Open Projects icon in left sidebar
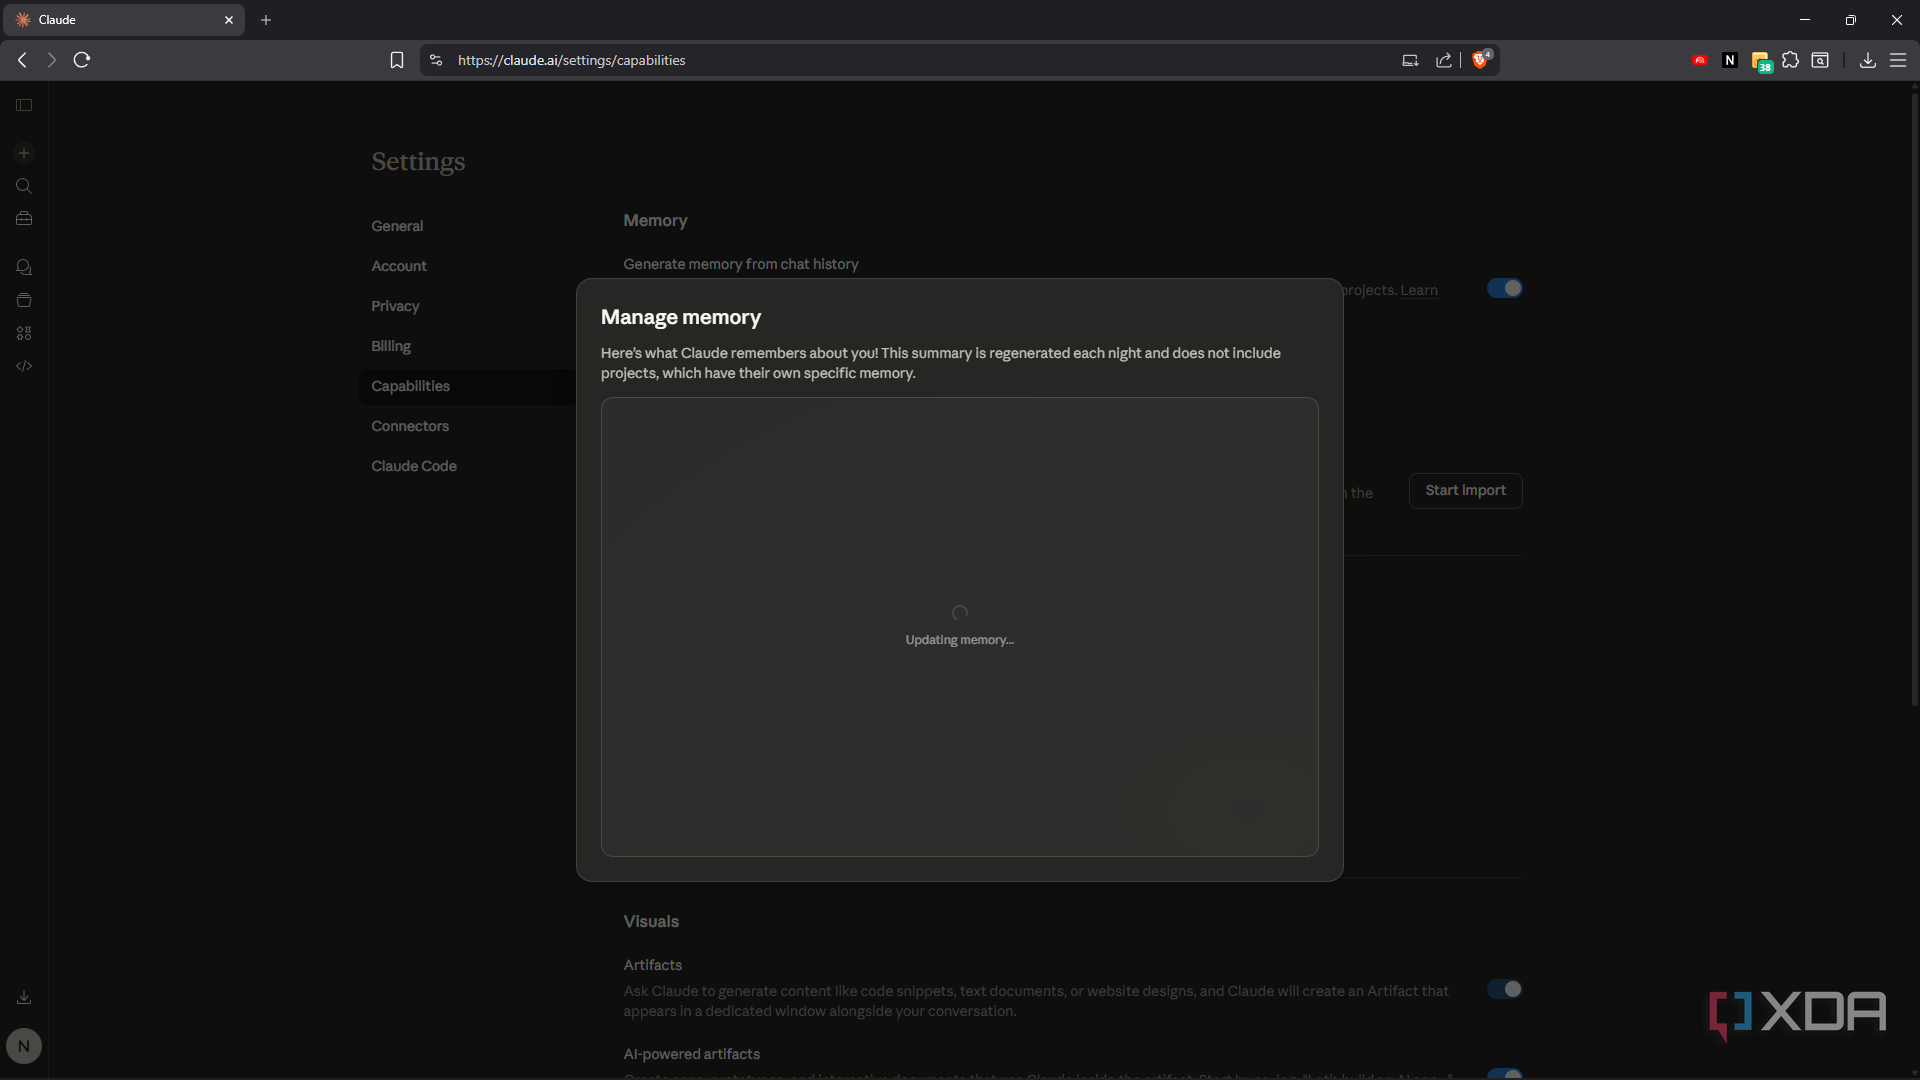 pos(24,300)
